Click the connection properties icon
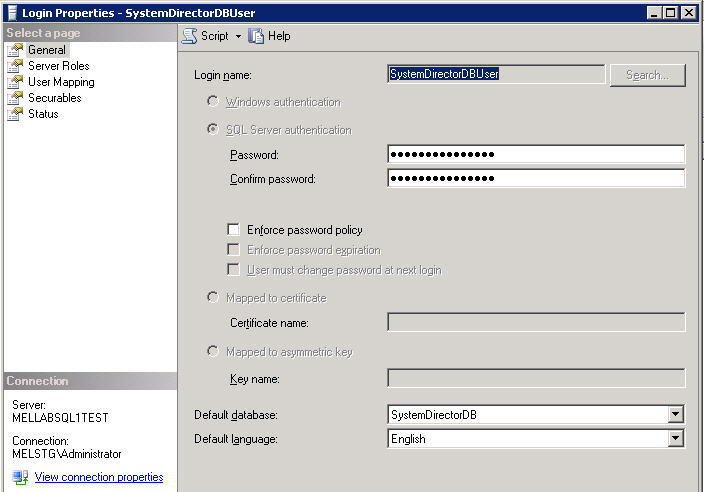The height and width of the screenshot is (492, 704). (x=19, y=477)
